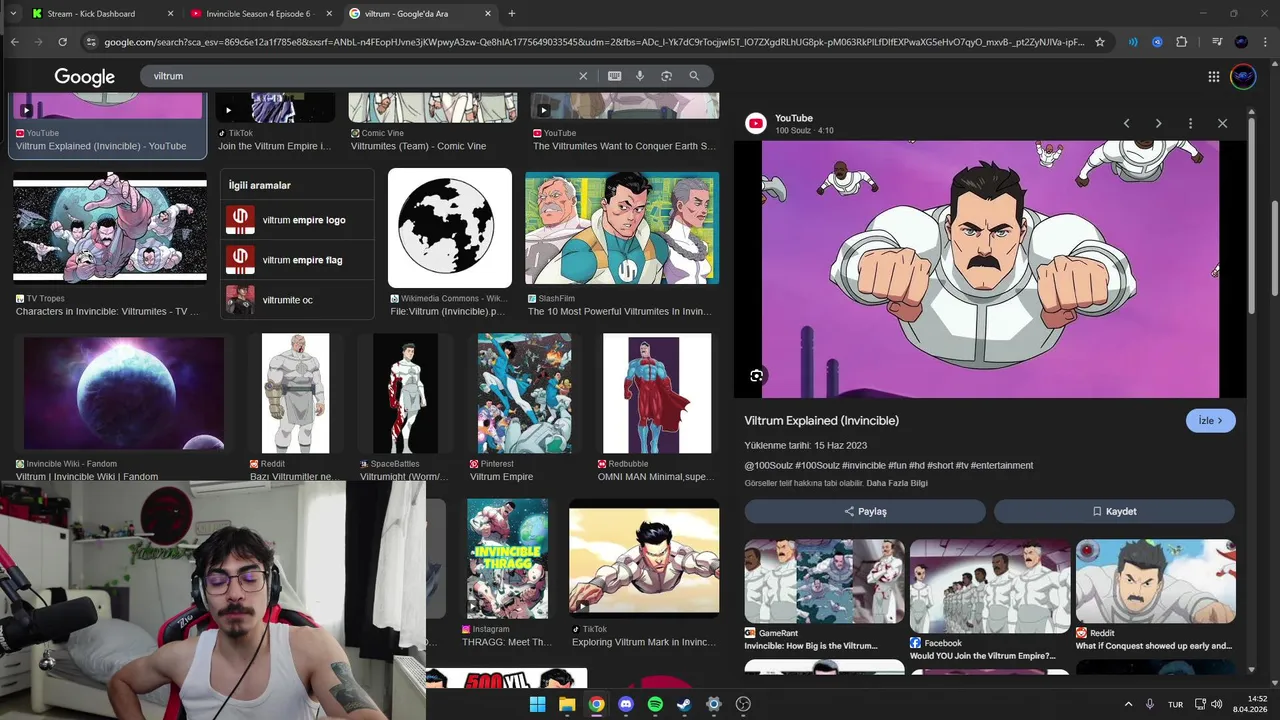Click the Kaydet save button
This screenshot has height=720, width=1280.
tap(1114, 511)
